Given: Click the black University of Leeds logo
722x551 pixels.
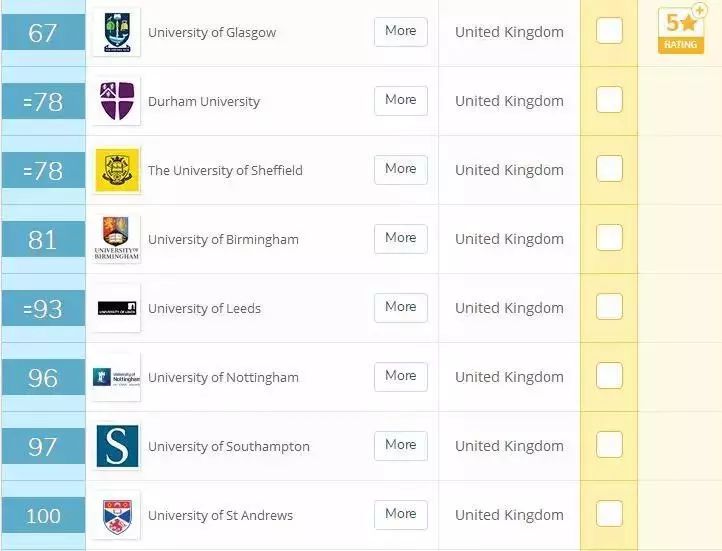Looking at the screenshot, I should (x=117, y=308).
